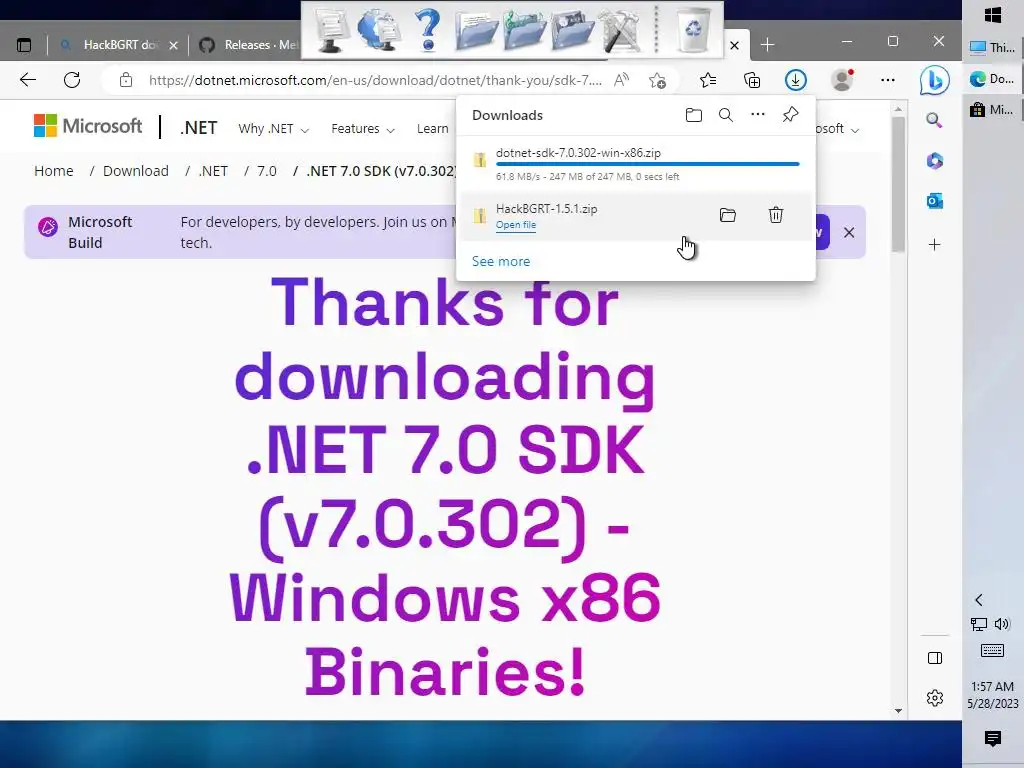Image resolution: width=1024 pixels, height=768 pixels.
Task: Refresh the current page
Action: [x=72, y=80]
